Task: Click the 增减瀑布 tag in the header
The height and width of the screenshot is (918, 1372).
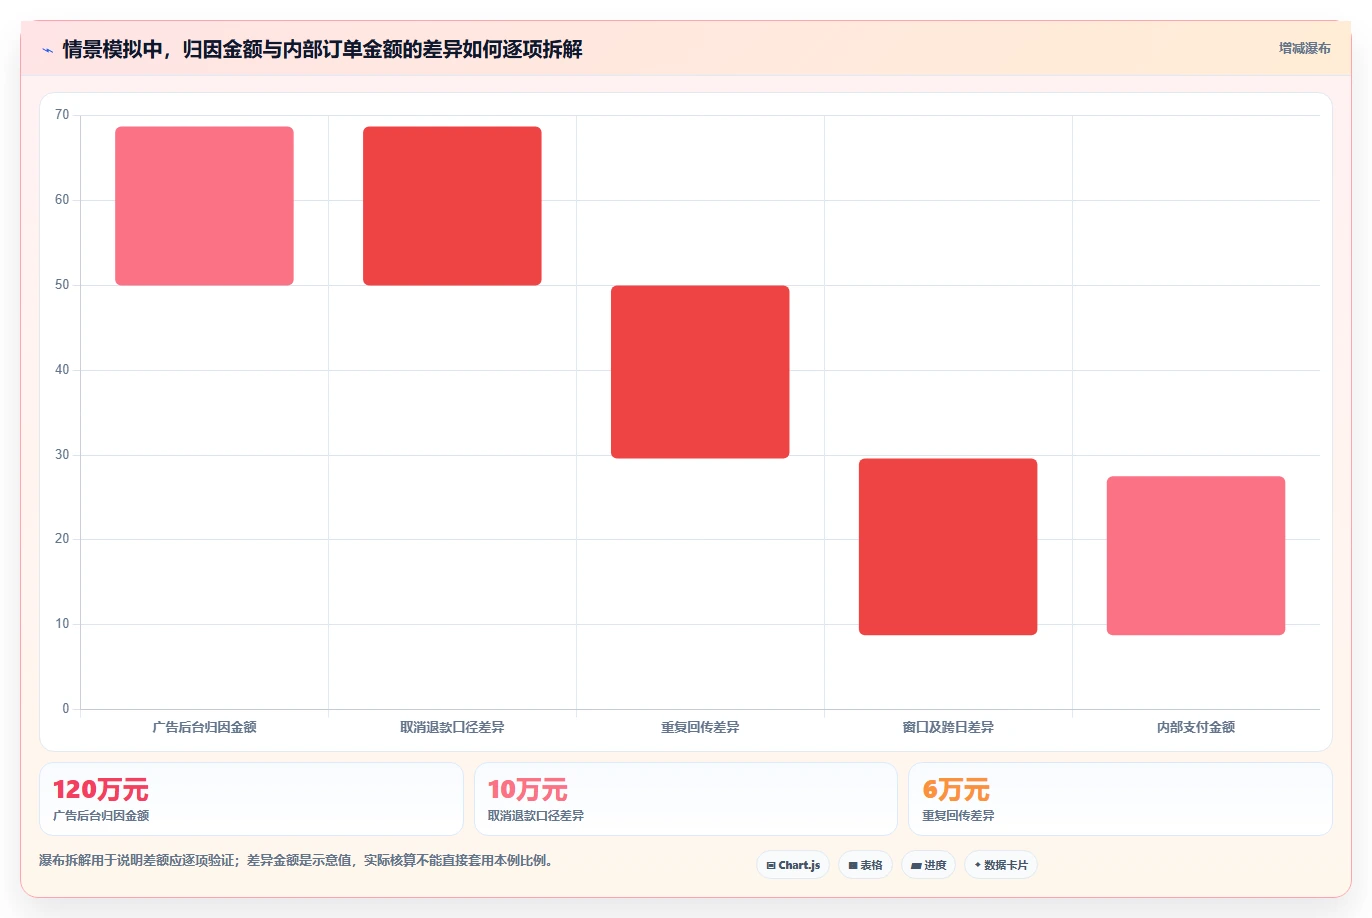Action: pyautogui.click(x=1304, y=48)
